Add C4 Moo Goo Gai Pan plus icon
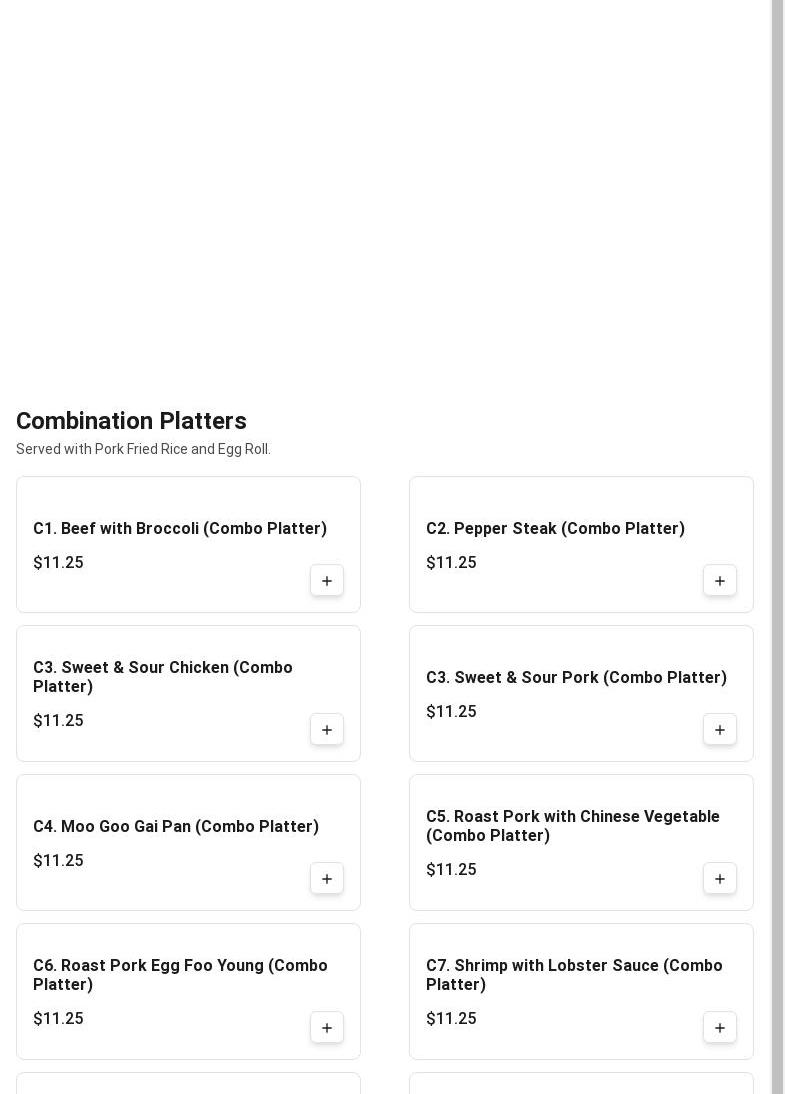785x1094 pixels. pyautogui.click(x=327, y=878)
